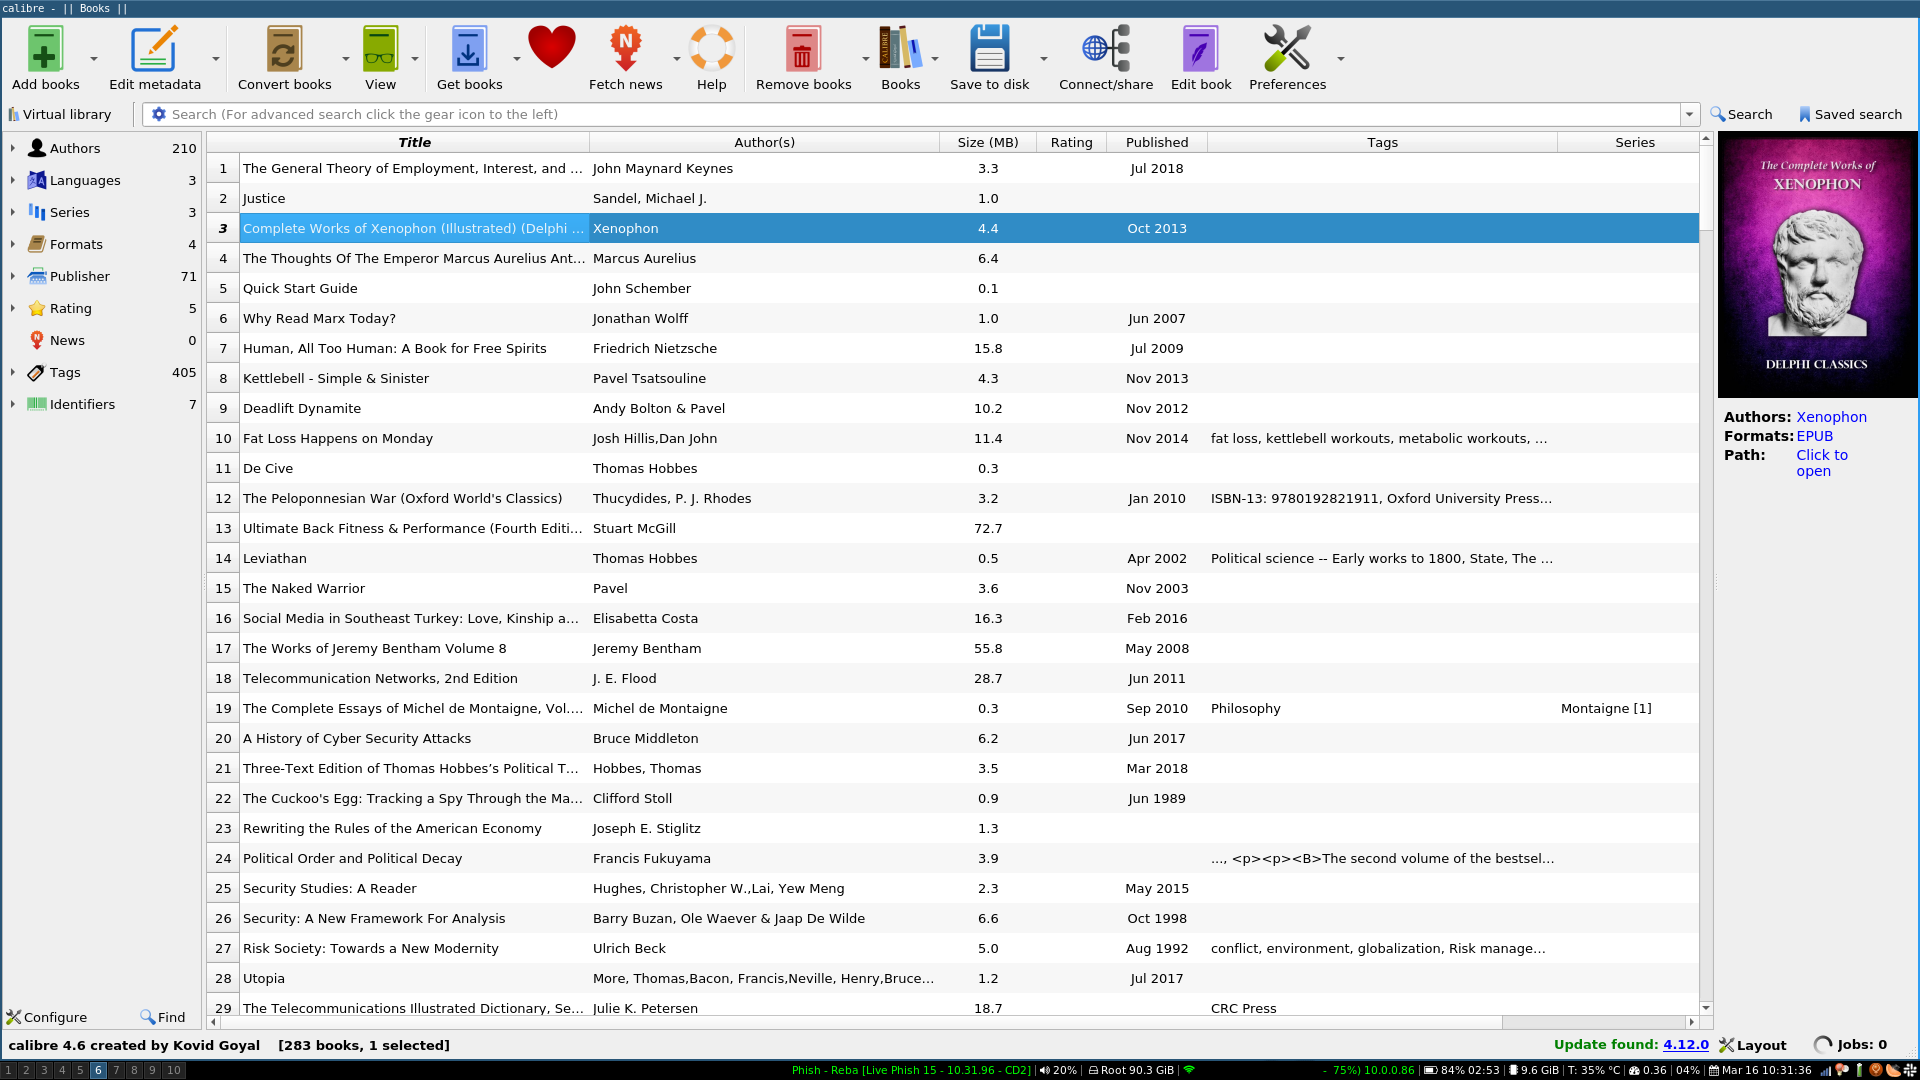
Task: Click the Save to disk icon
Action: [x=989, y=50]
